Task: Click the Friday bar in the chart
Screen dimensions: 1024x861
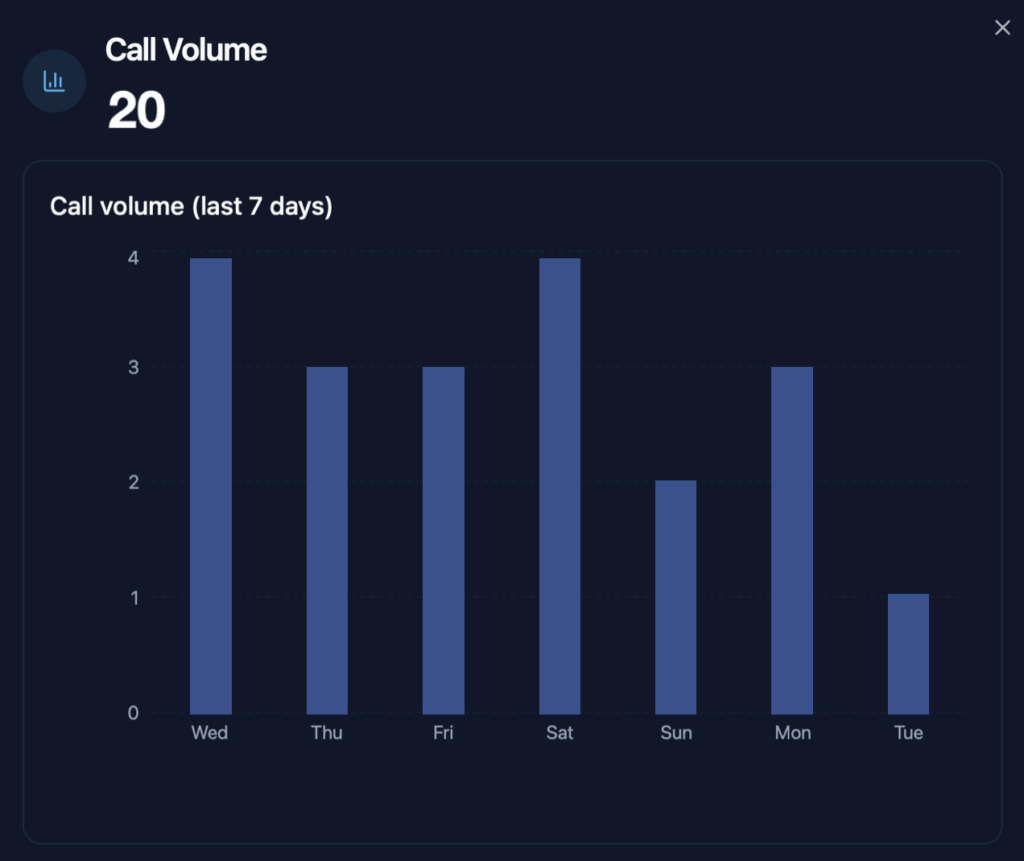Action: (x=443, y=540)
